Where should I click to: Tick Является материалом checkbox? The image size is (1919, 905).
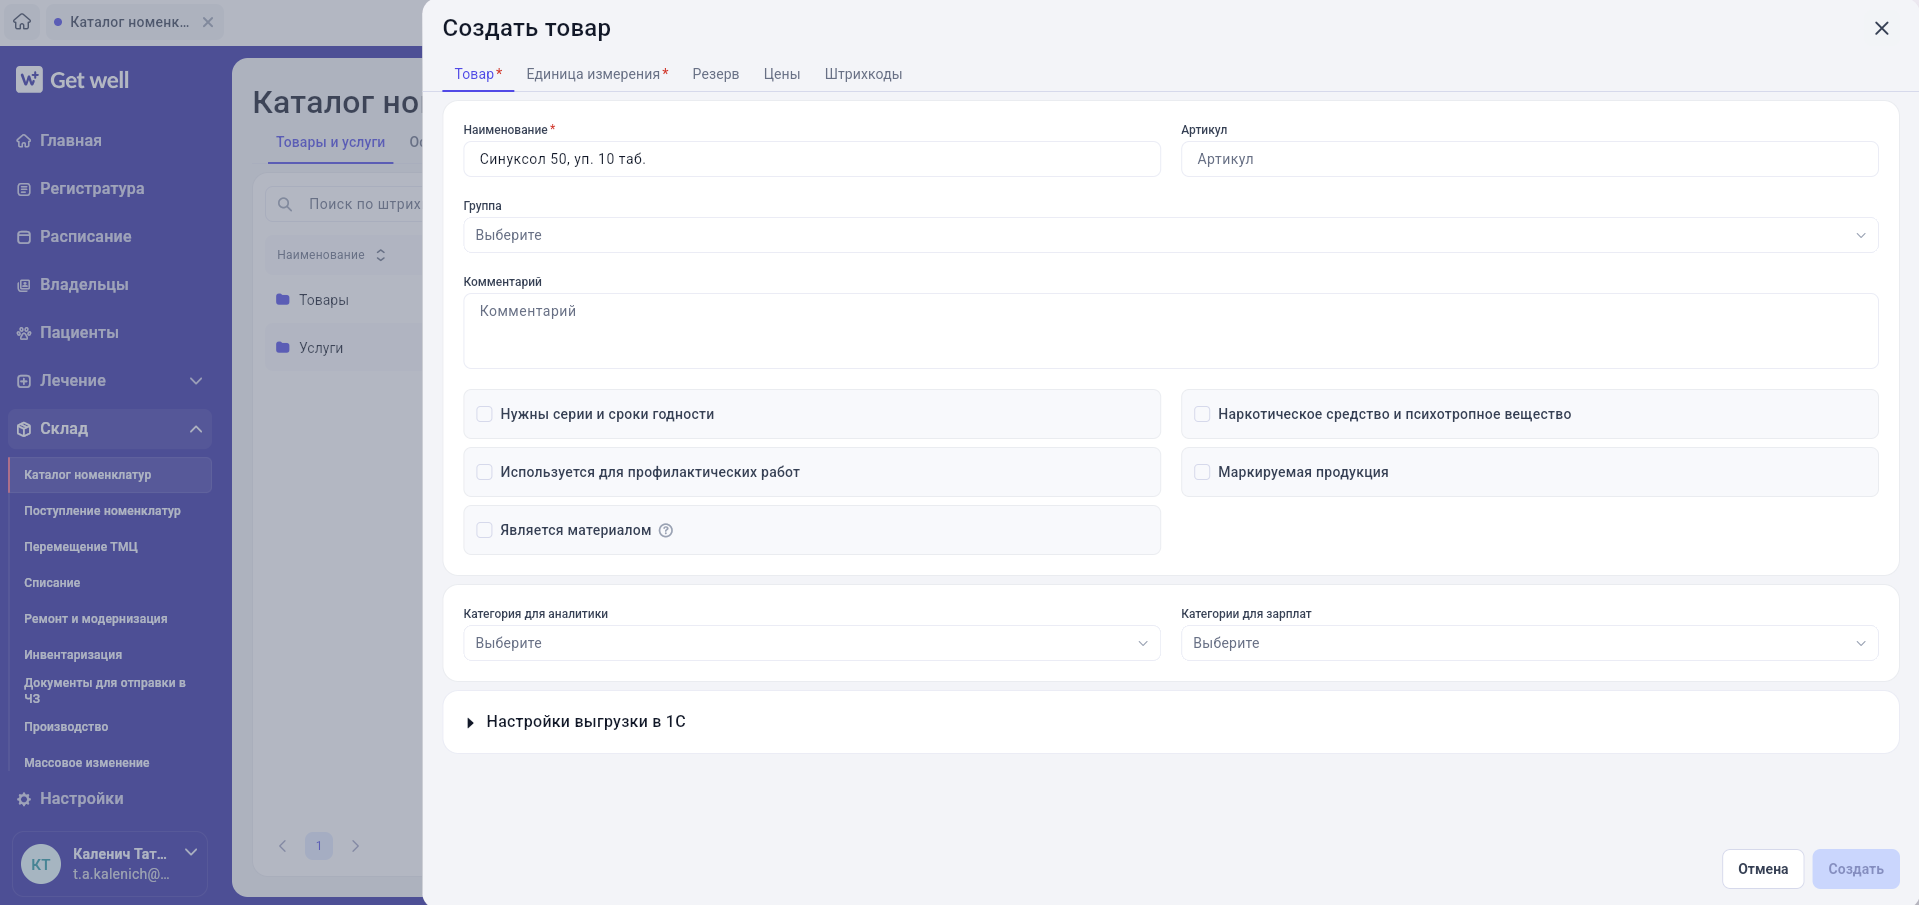(x=485, y=530)
